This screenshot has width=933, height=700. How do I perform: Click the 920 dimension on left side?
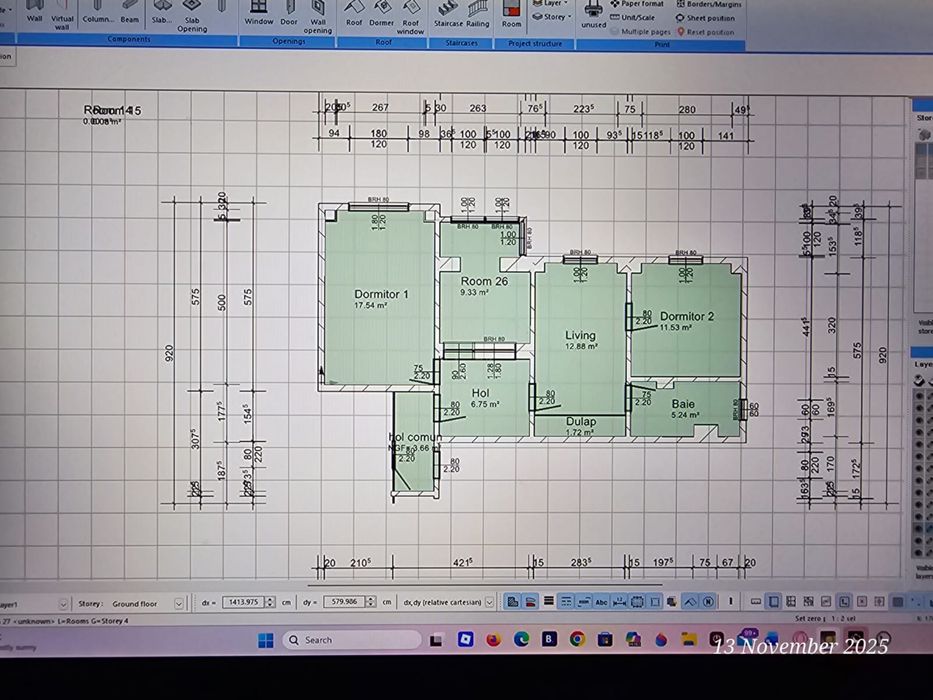pyautogui.click(x=170, y=353)
